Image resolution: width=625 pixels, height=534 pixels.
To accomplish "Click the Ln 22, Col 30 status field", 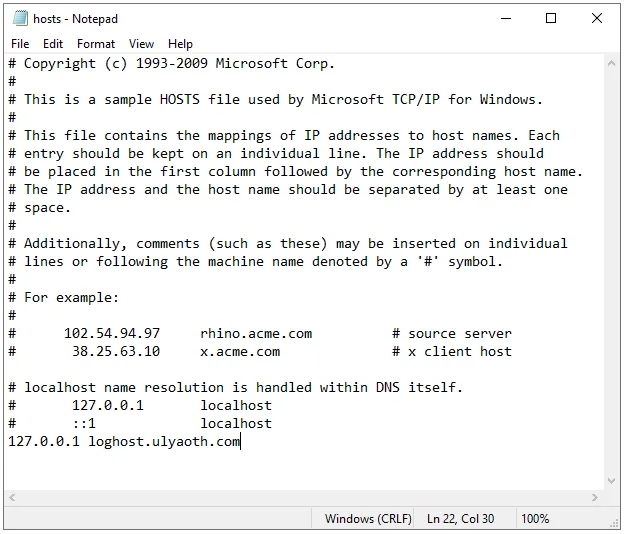I will 461,519.
